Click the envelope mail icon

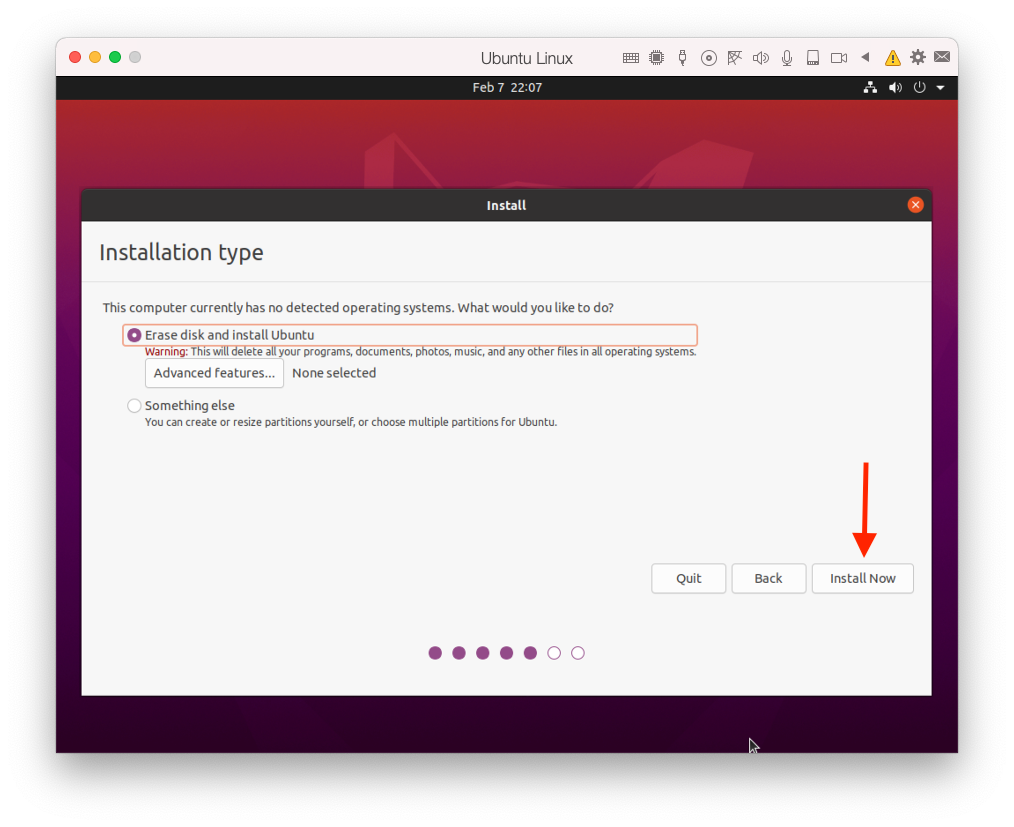942,58
